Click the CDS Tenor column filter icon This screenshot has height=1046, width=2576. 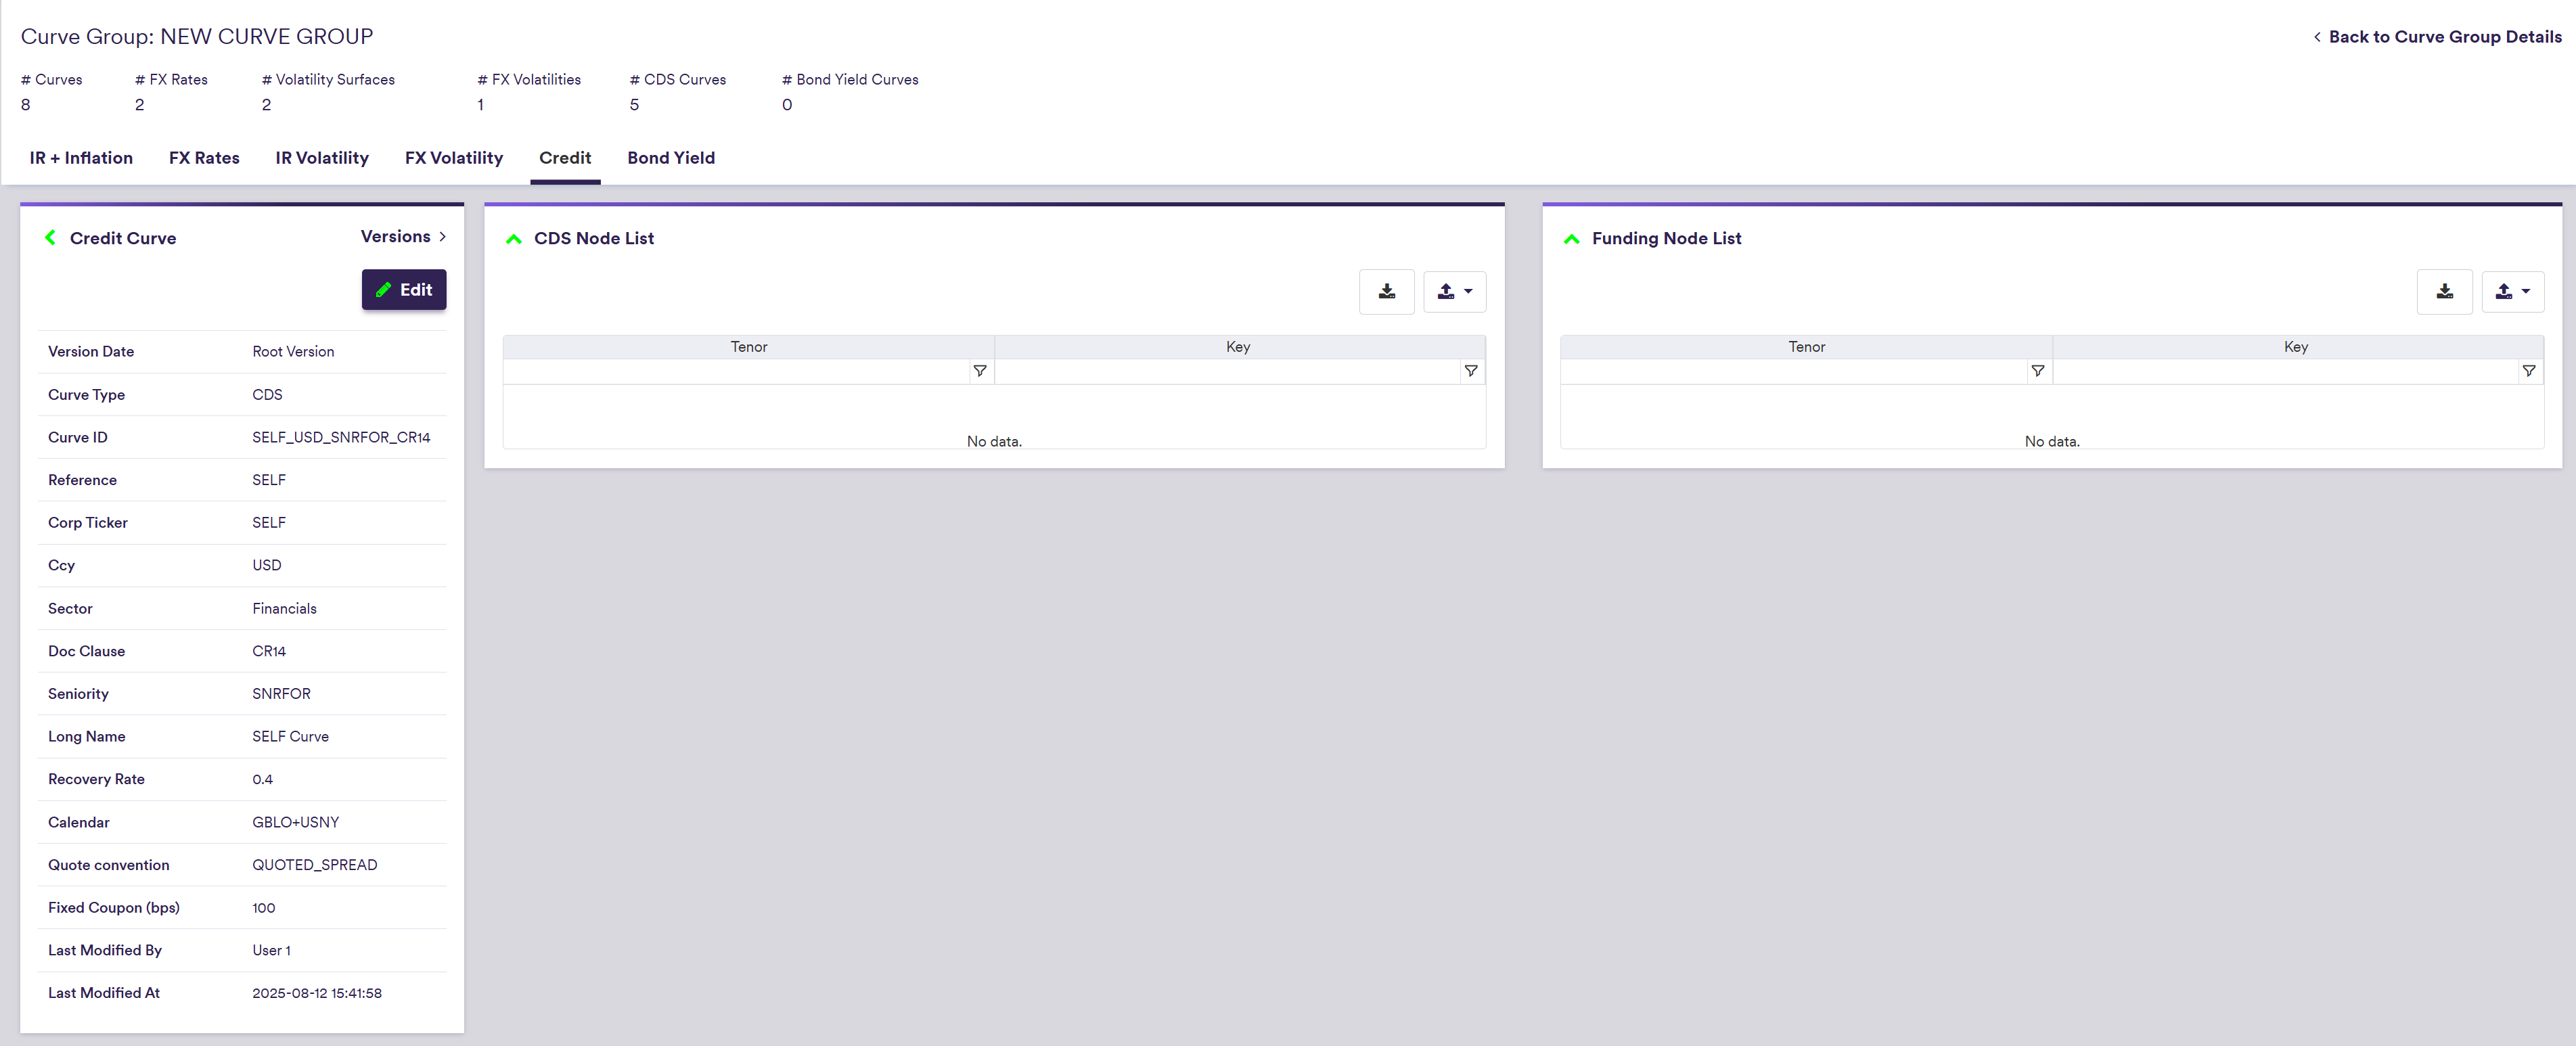[980, 371]
